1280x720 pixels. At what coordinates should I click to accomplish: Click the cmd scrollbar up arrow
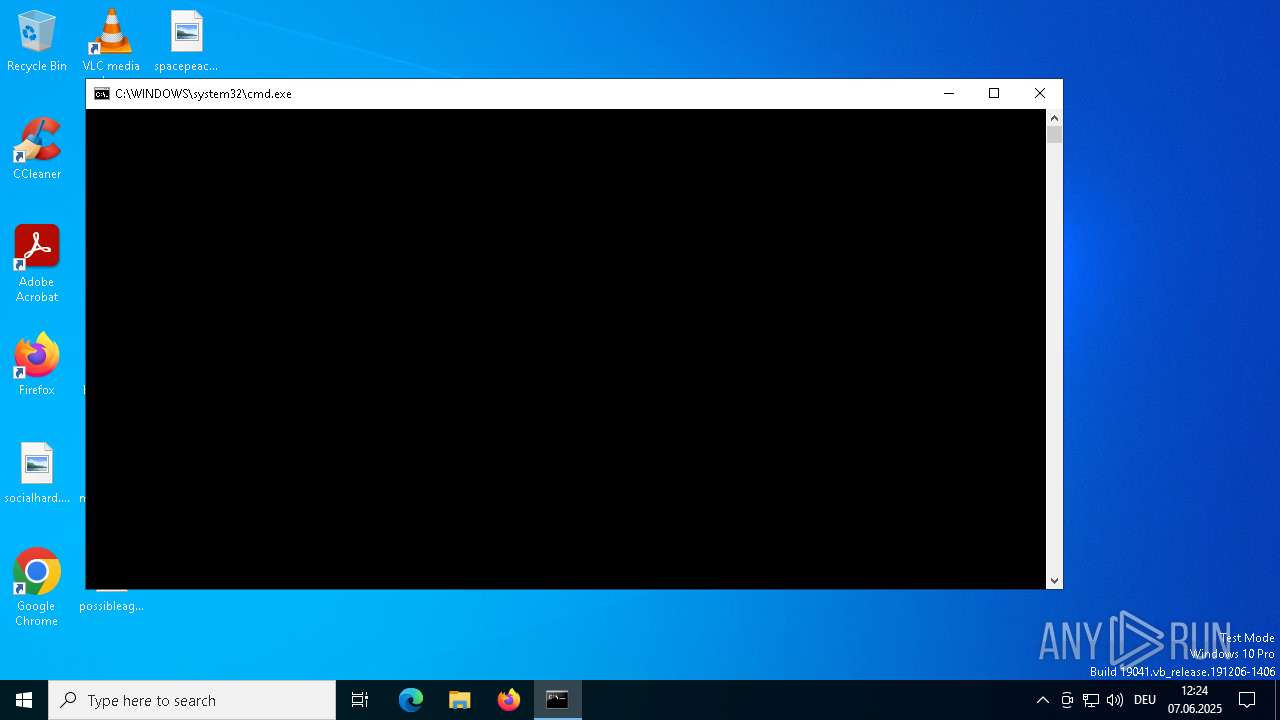(1054, 118)
